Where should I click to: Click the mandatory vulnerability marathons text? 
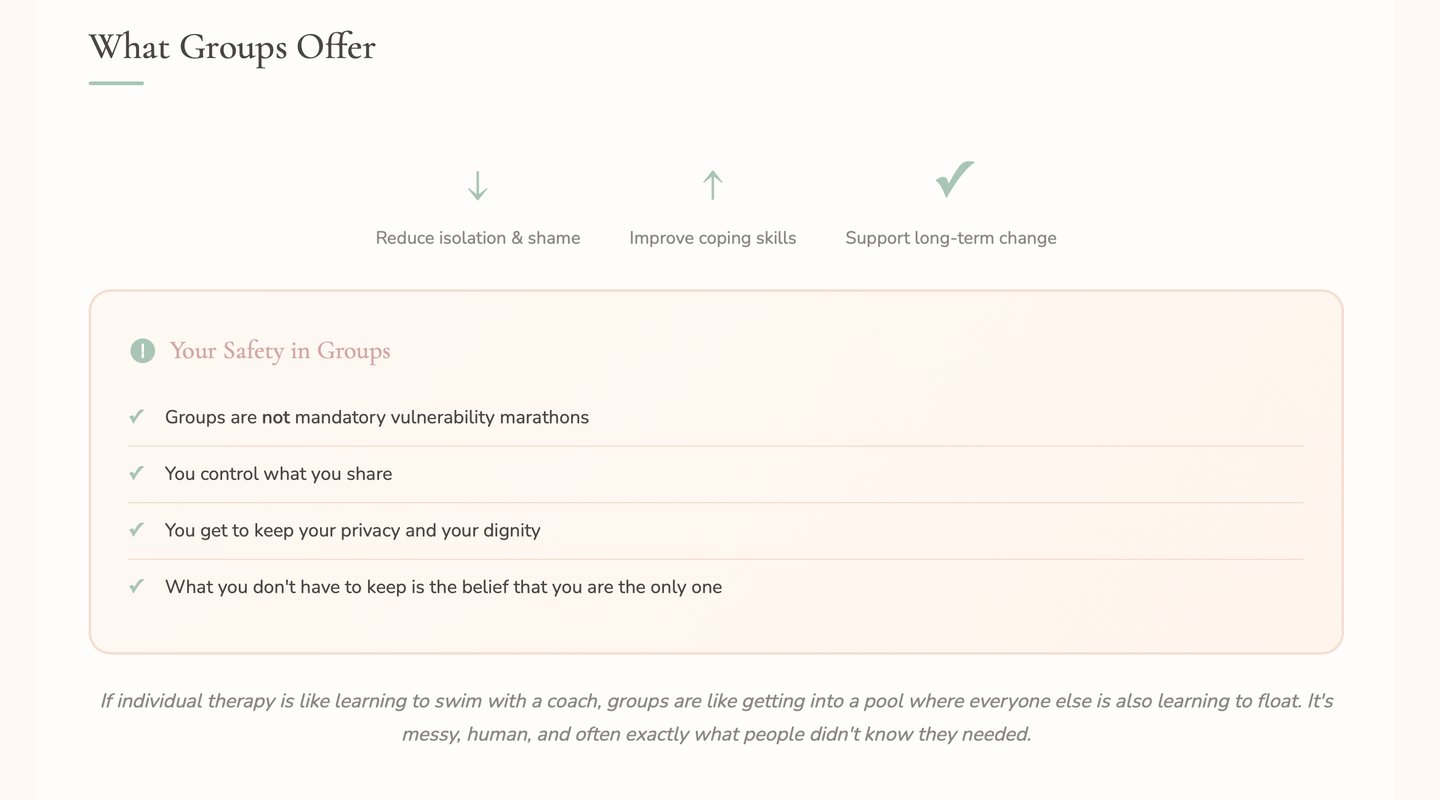(x=441, y=417)
